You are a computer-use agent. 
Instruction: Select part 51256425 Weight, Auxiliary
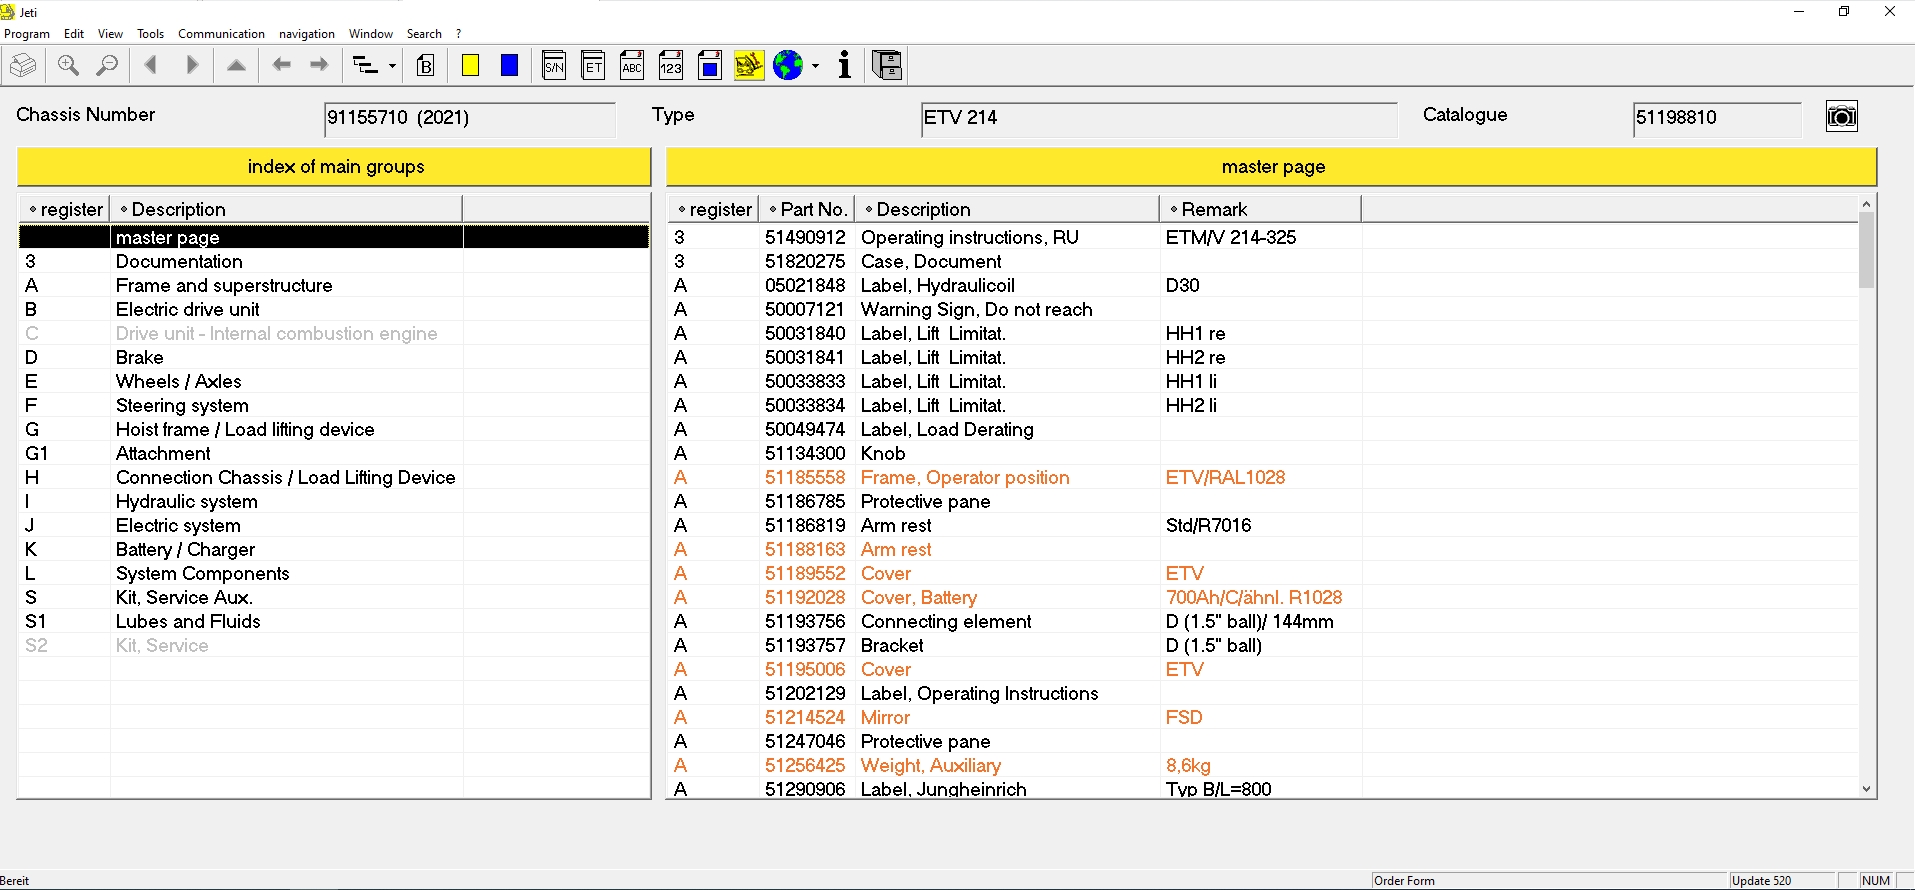[1263, 765]
